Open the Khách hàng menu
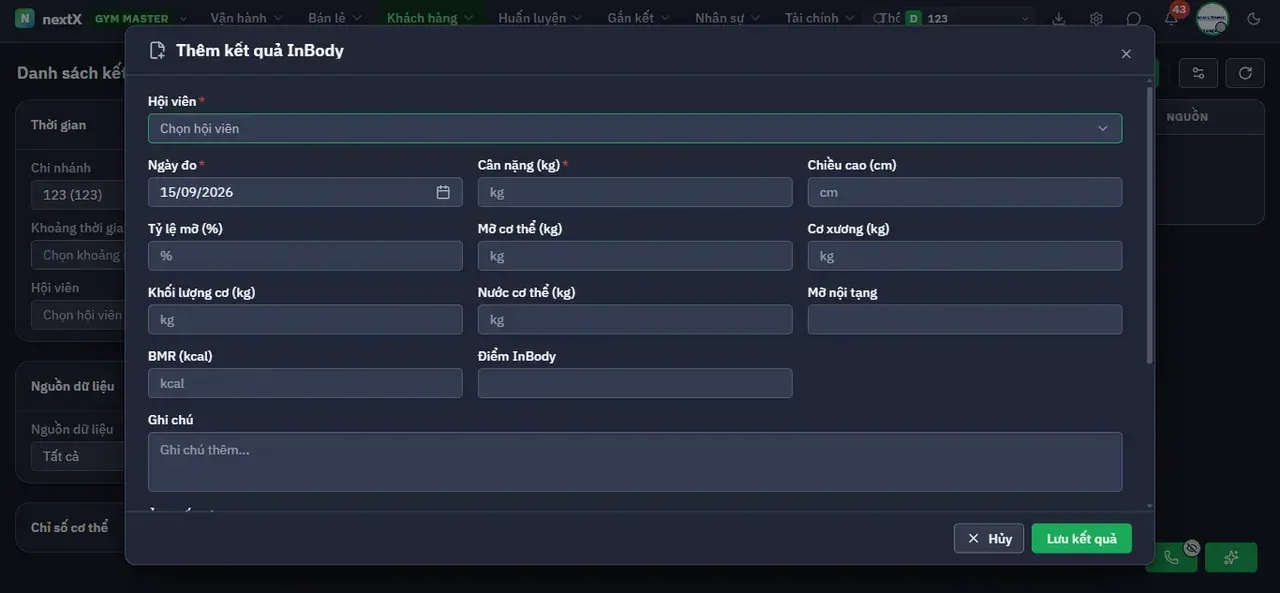 [x=430, y=18]
